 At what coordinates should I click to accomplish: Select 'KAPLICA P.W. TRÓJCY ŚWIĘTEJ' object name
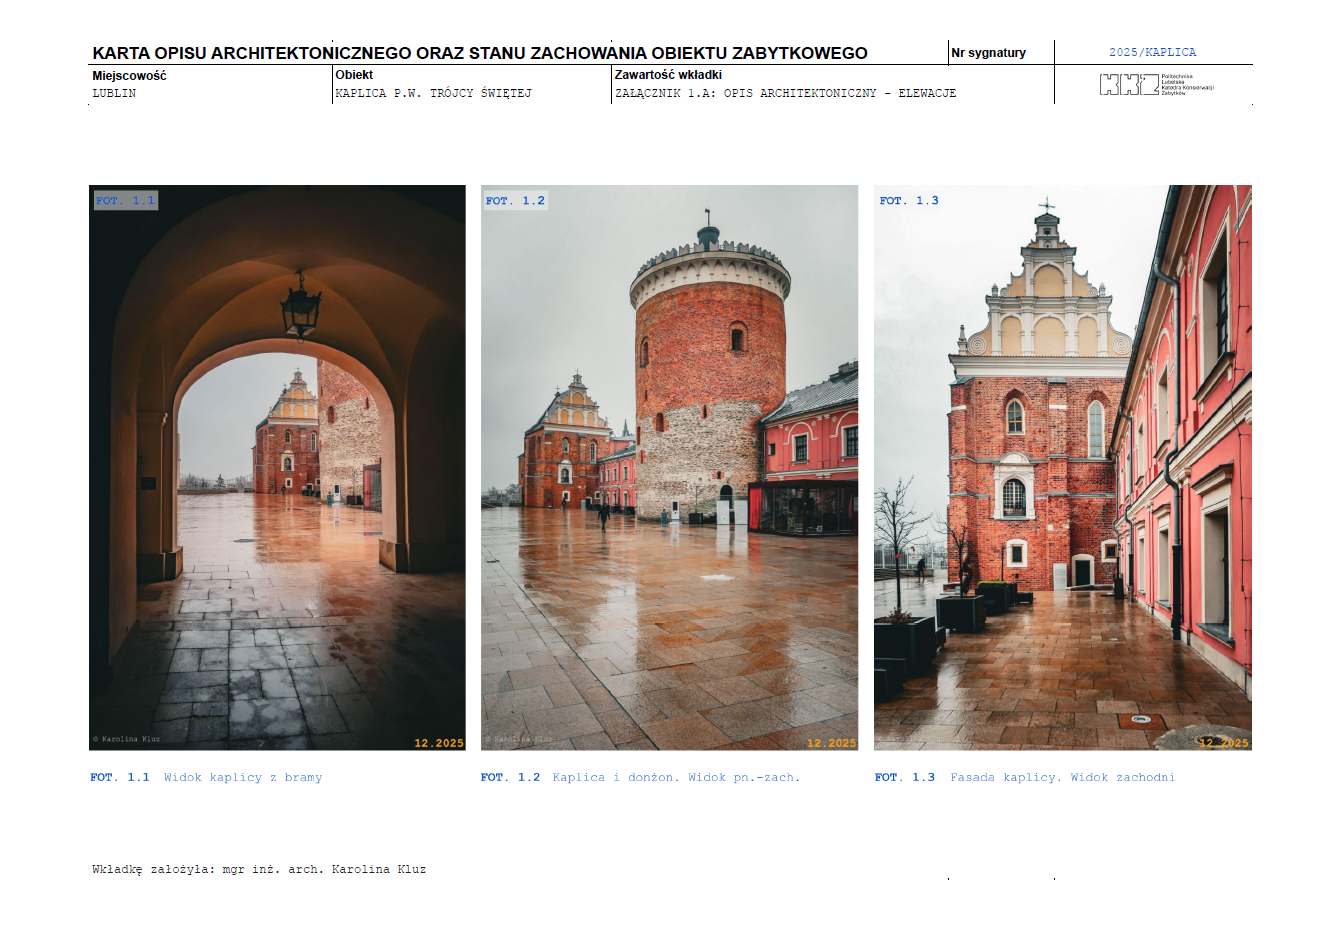click(x=433, y=93)
